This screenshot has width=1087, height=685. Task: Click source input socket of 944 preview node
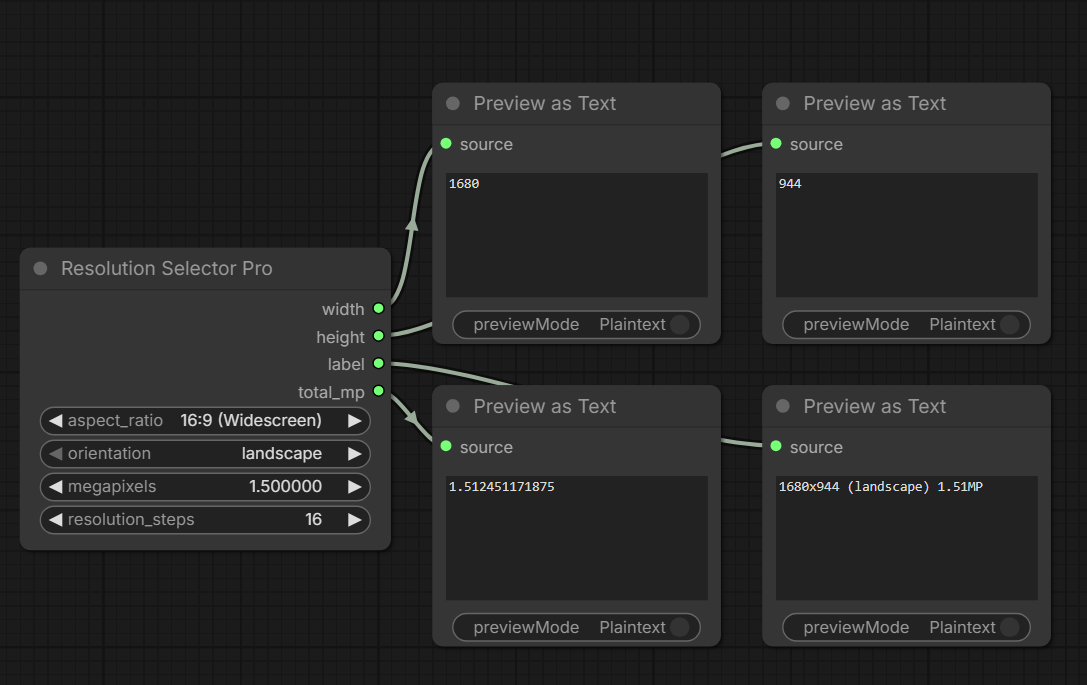[776, 144]
